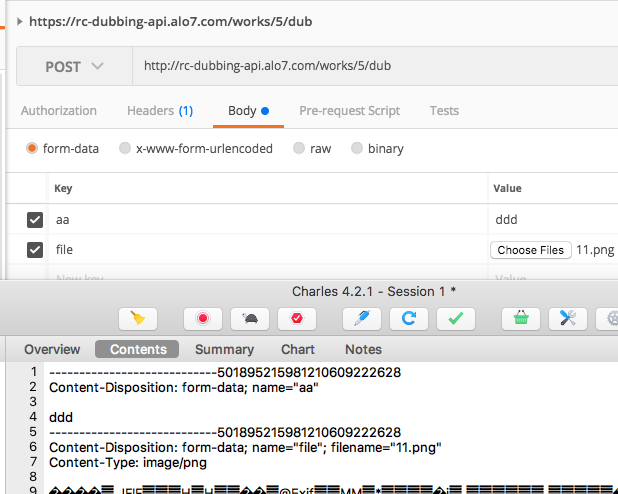
Task: Select the raw body radio button
Action: pyautogui.click(x=299, y=148)
